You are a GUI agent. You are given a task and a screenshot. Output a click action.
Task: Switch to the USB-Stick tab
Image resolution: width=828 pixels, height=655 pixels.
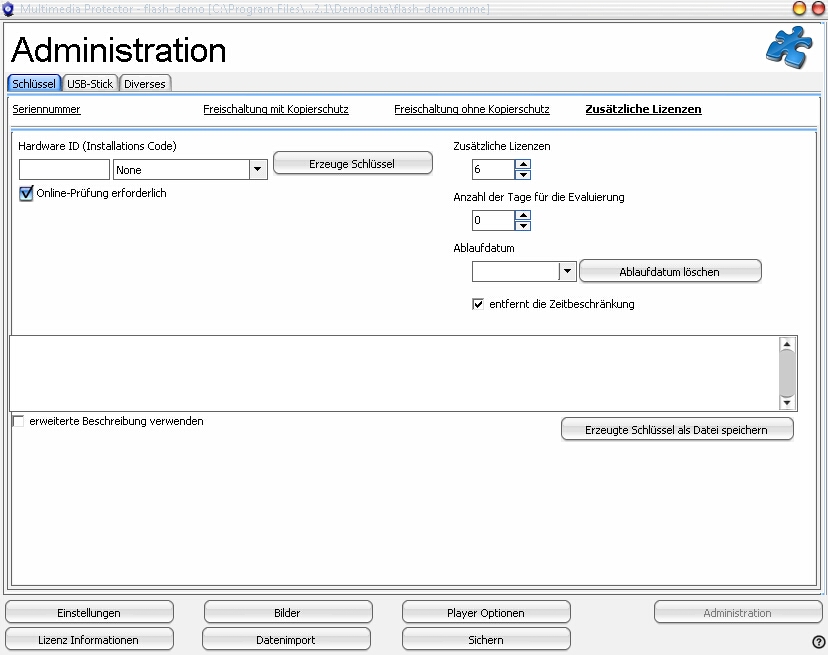[90, 84]
